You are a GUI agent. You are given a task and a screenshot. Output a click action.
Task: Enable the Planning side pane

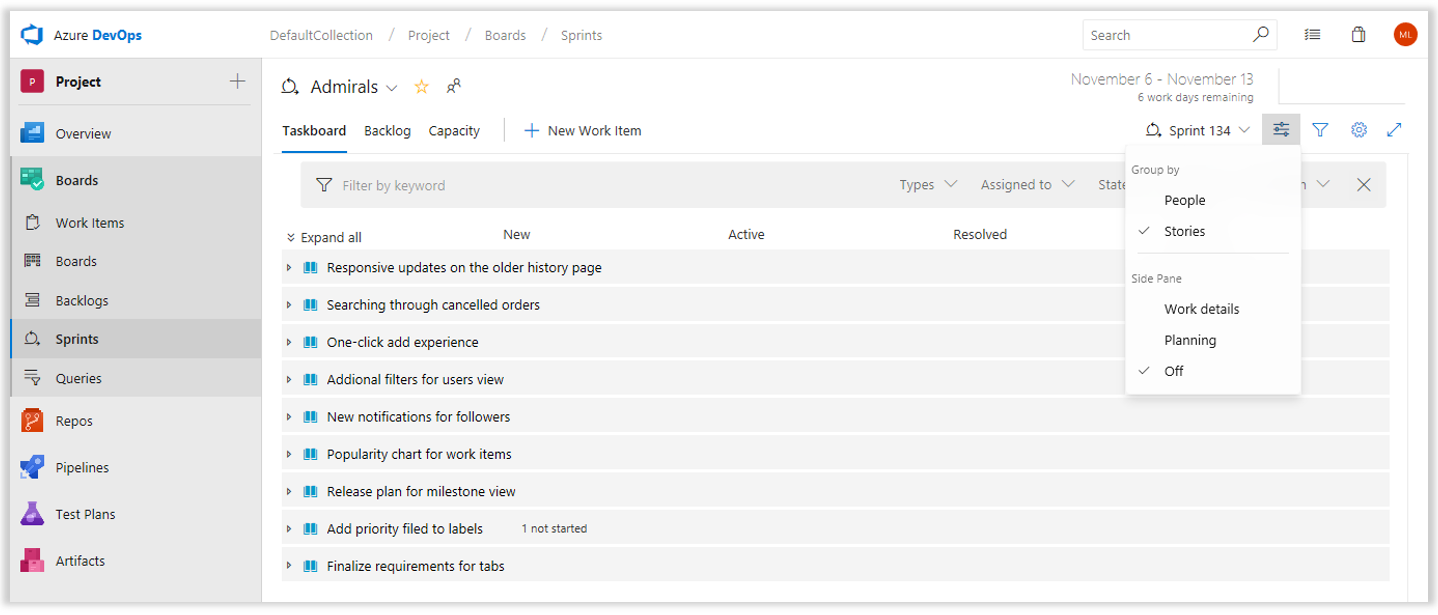(1190, 340)
